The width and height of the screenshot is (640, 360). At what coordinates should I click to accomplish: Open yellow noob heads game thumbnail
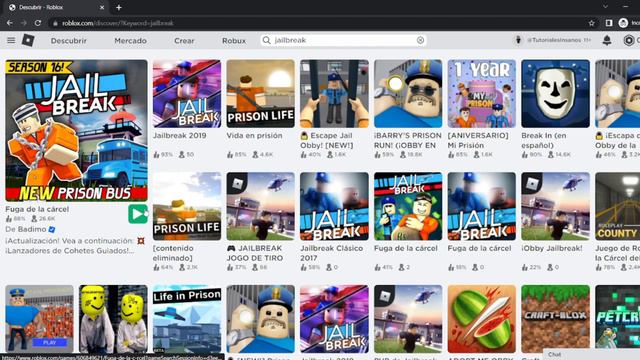click(113, 319)
